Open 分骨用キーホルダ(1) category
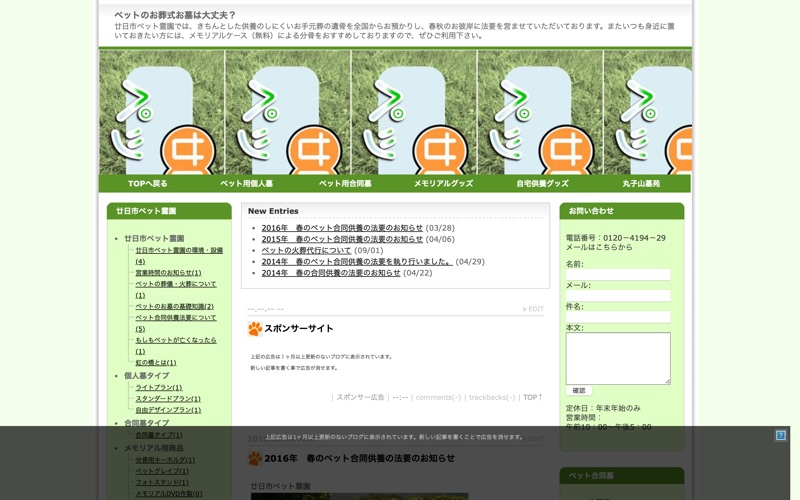 coord(165,460)
